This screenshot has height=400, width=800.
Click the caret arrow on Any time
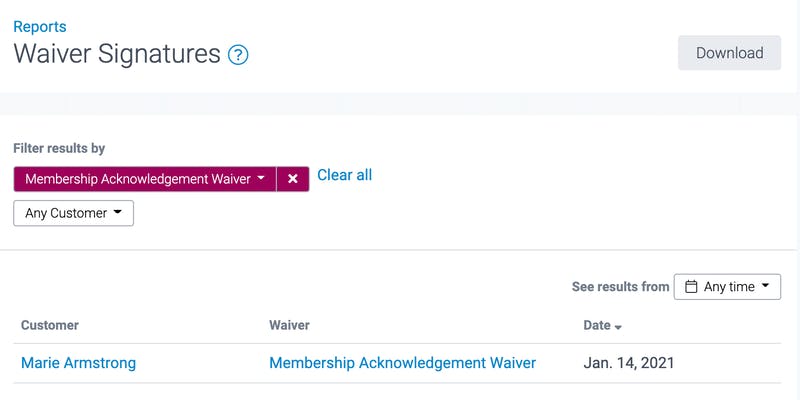(x=765, y=286)
